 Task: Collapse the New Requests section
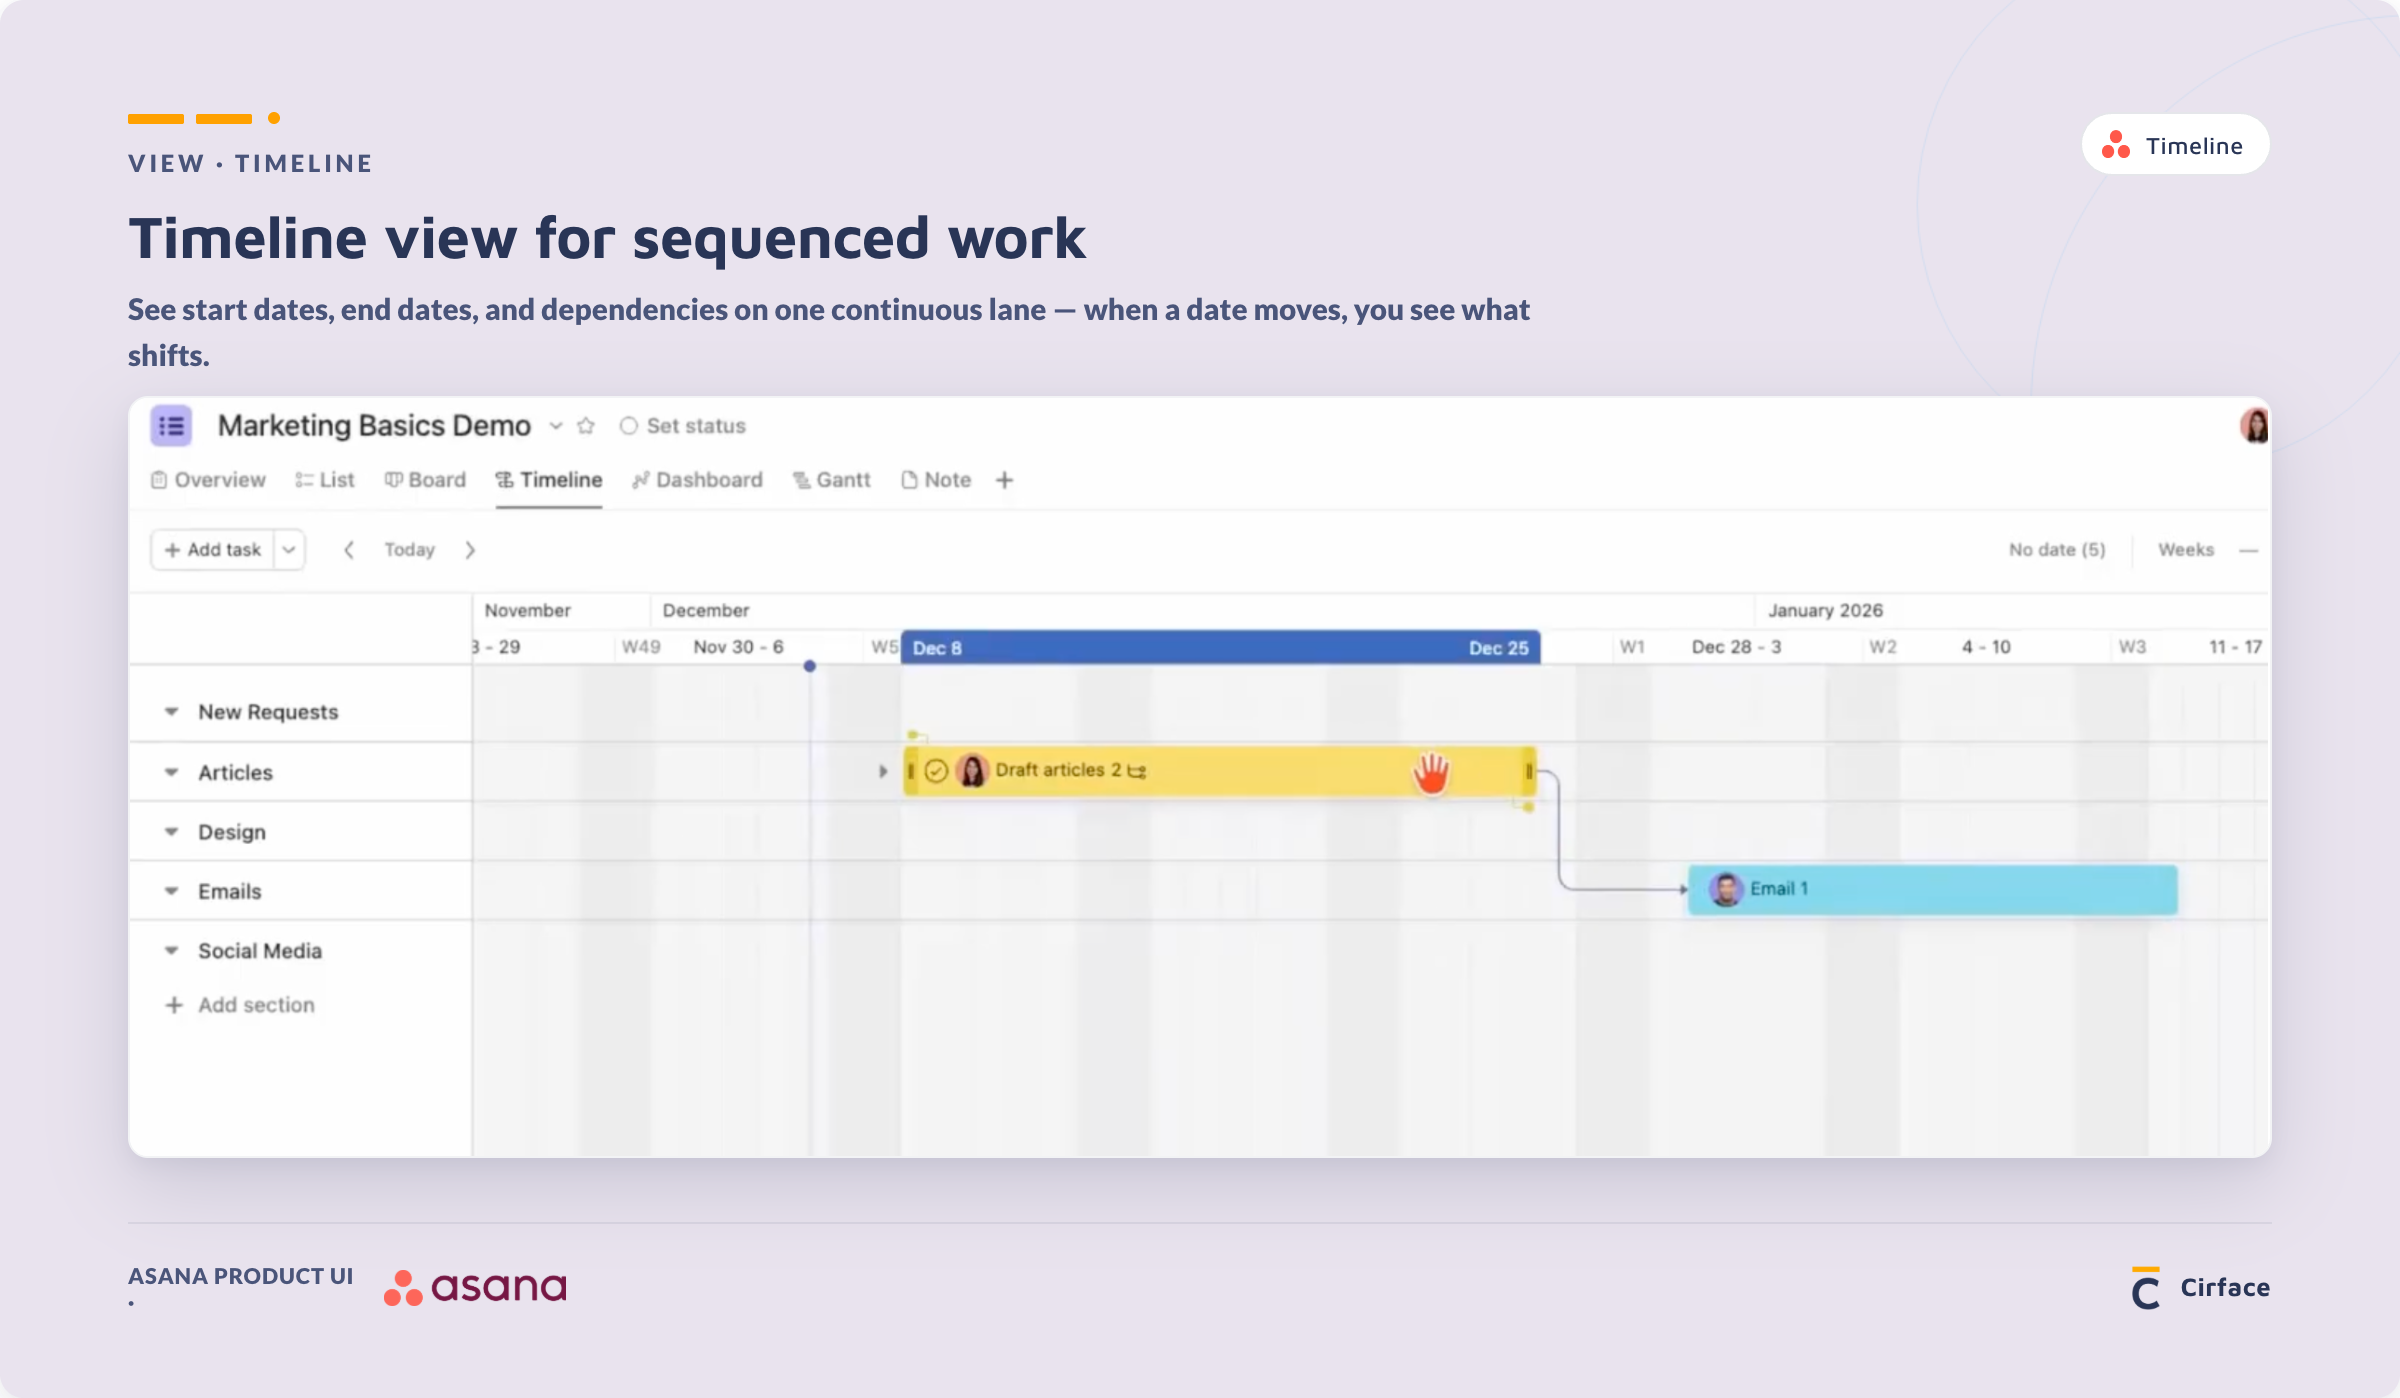pyautogui.click(x=172, y=712)
